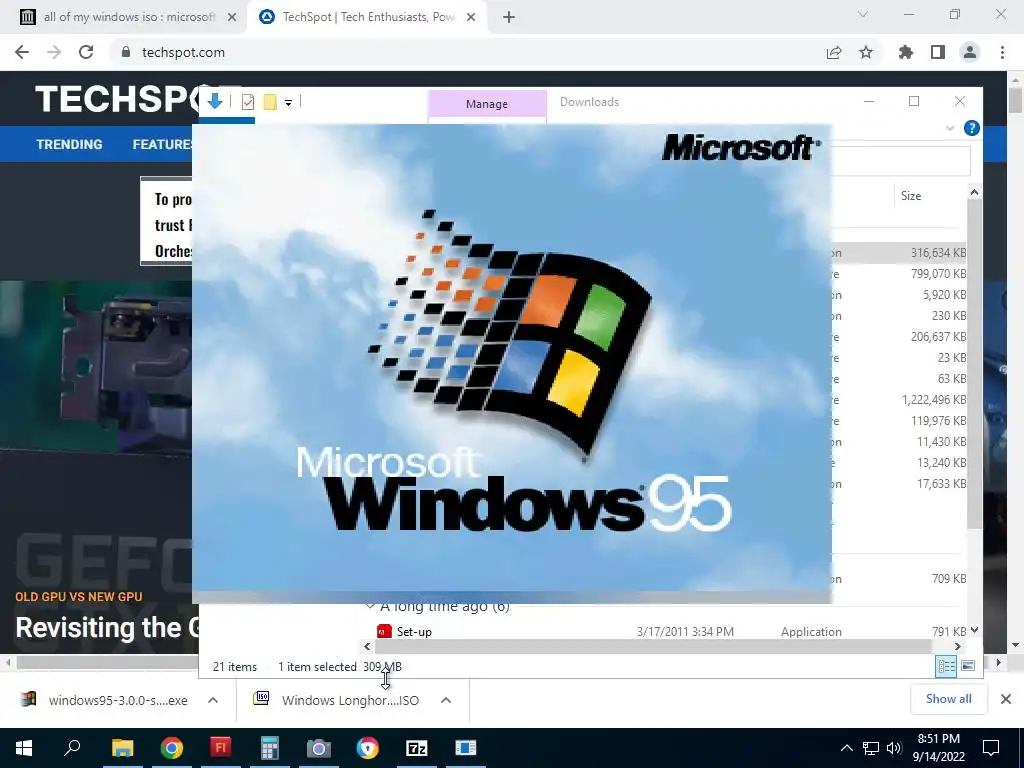
Task: Open the Windows Start menu
Action: (x=24, y=748)
